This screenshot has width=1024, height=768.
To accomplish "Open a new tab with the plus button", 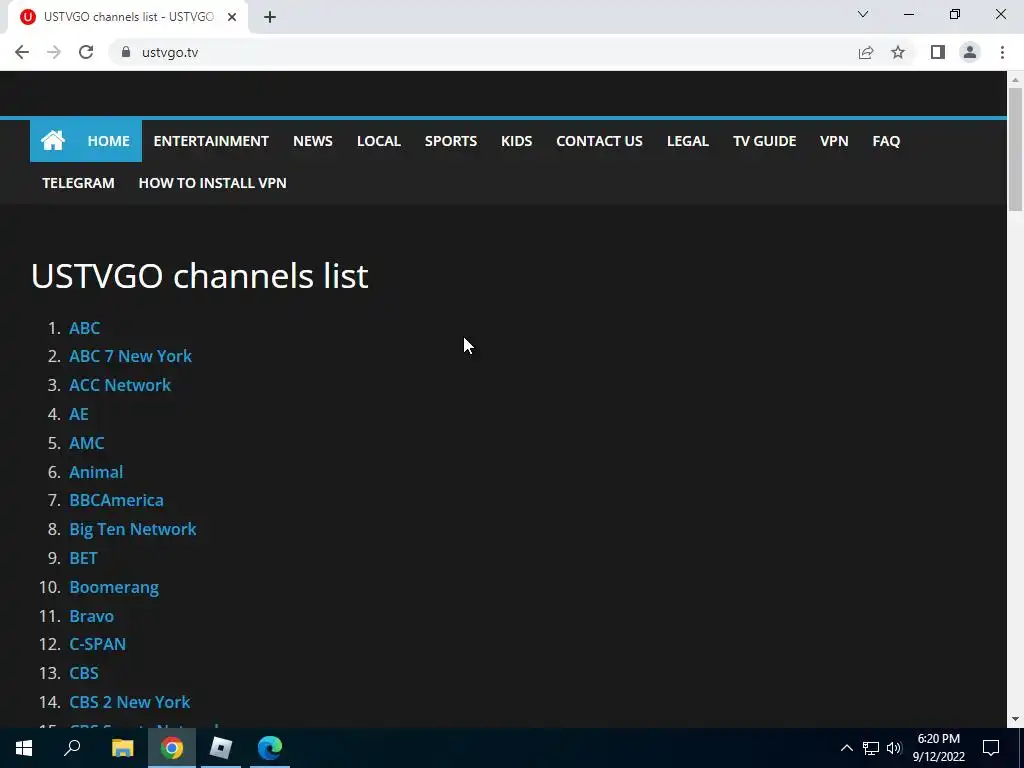I will pos(270,17).
